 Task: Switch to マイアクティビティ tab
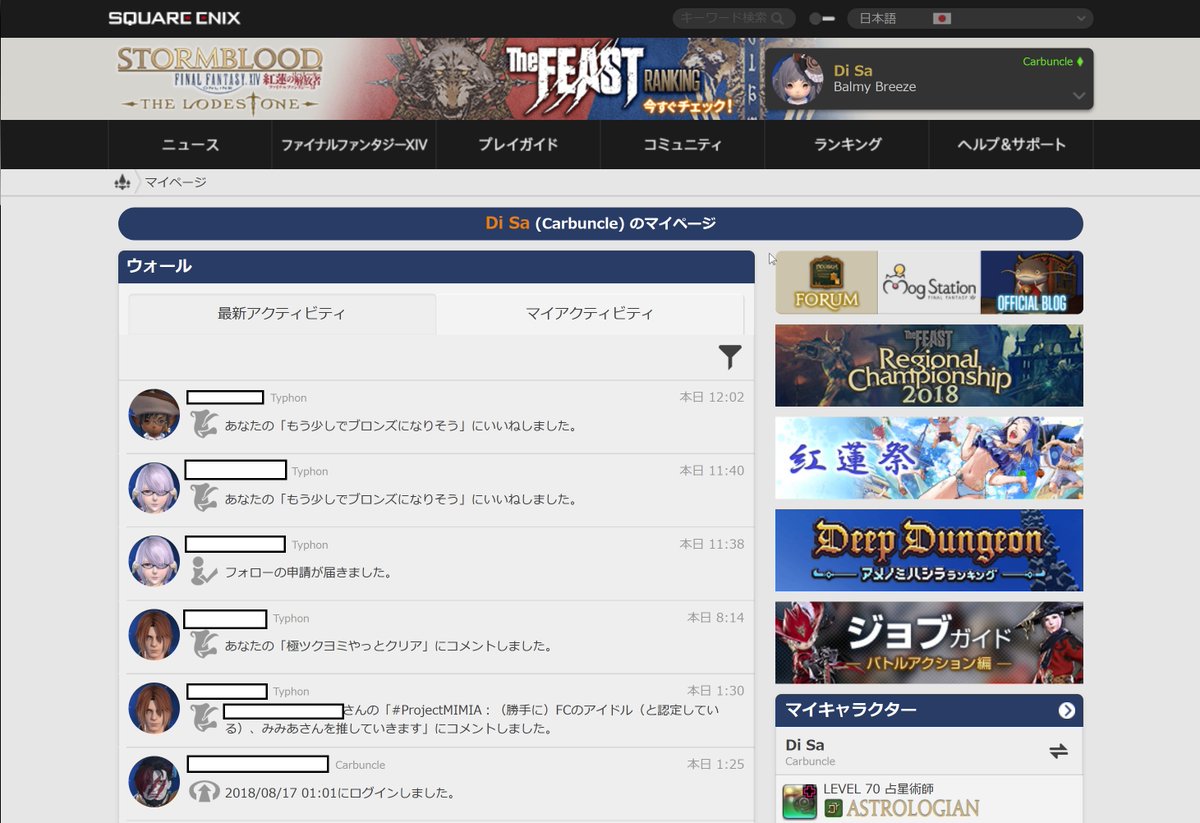click(590, 313)
